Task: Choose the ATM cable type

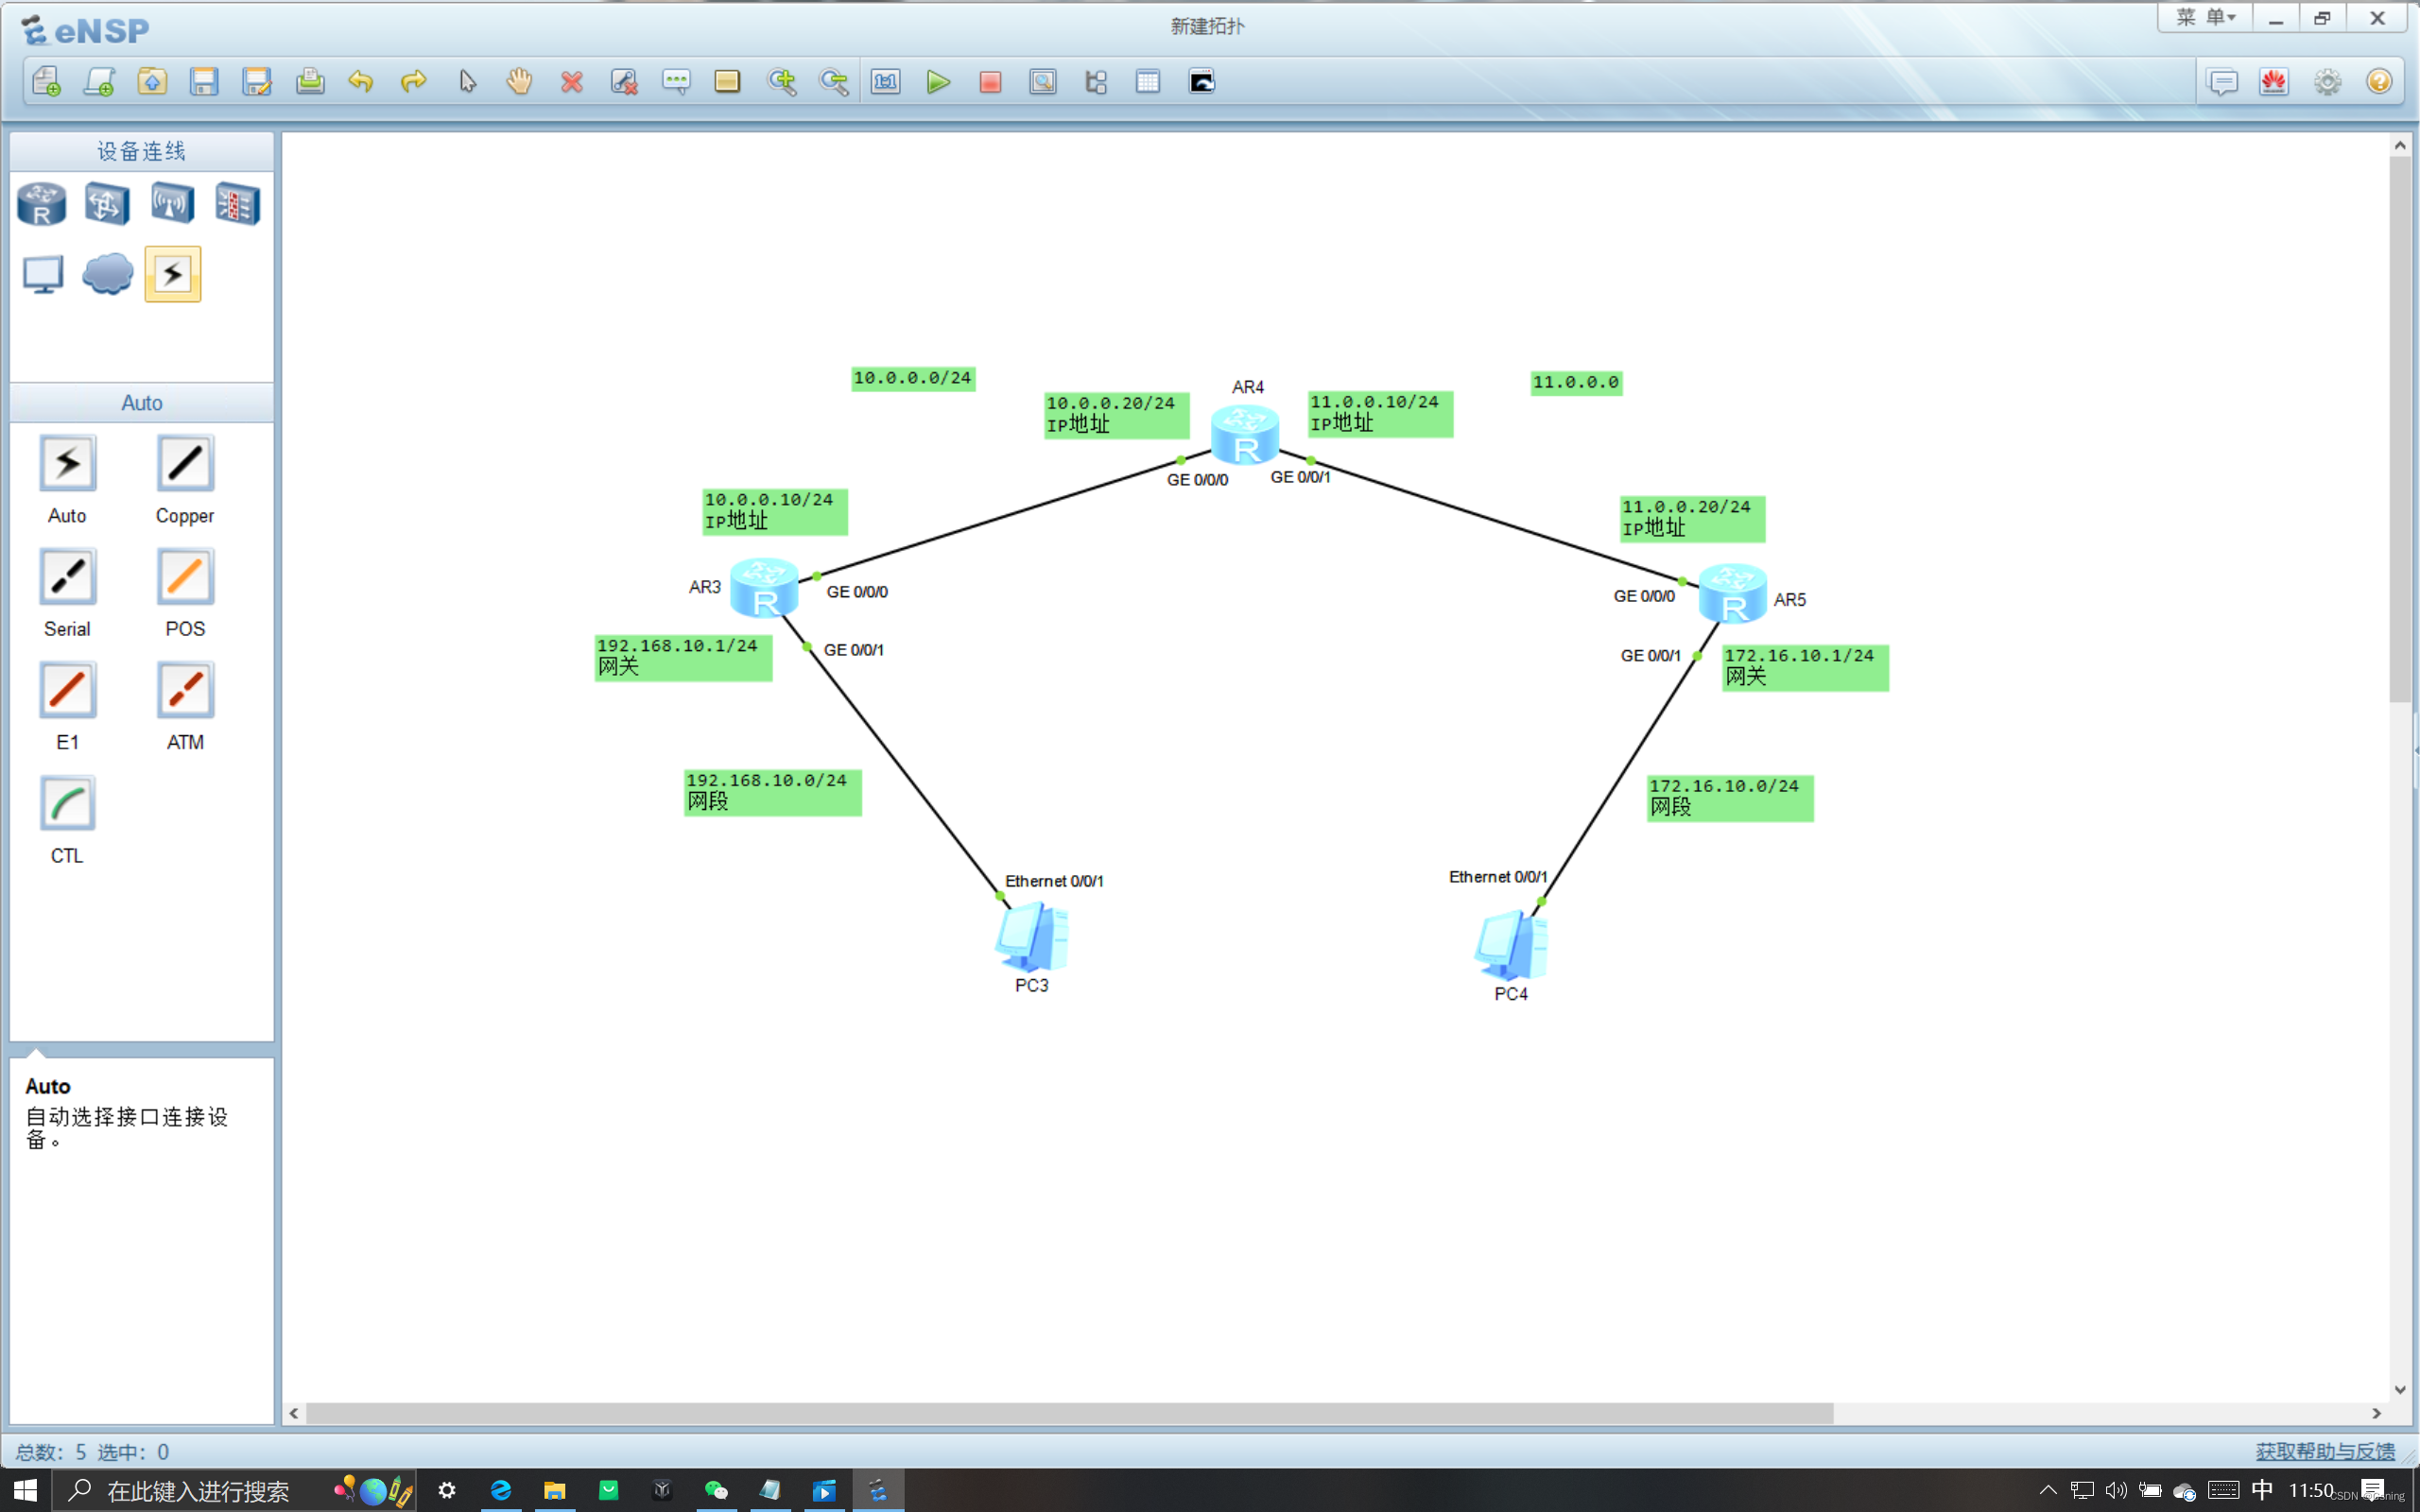Action: point(185,690)
